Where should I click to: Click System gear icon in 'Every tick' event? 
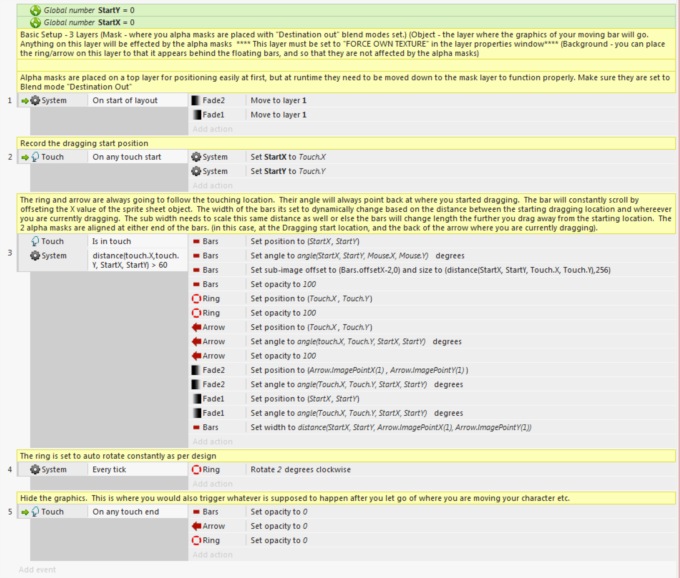(35, 470)
